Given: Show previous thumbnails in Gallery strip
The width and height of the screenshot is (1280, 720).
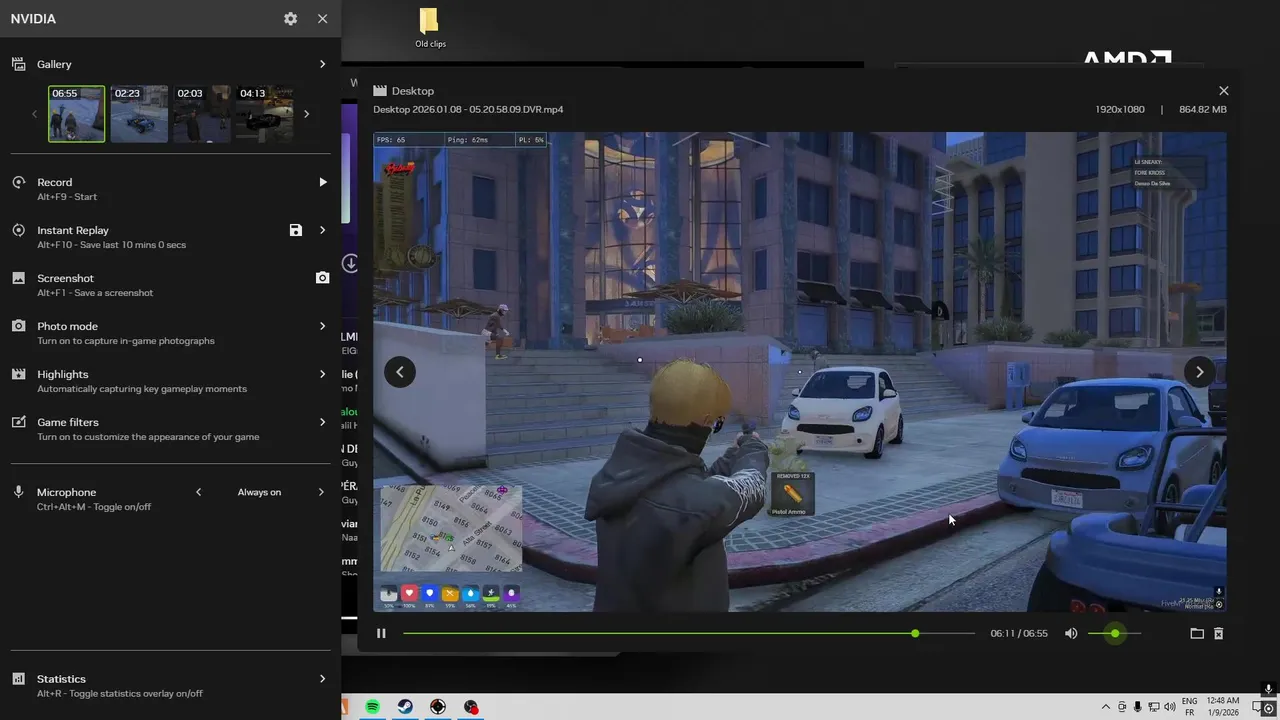Looking at the screenshot, I should pos(34,114).
